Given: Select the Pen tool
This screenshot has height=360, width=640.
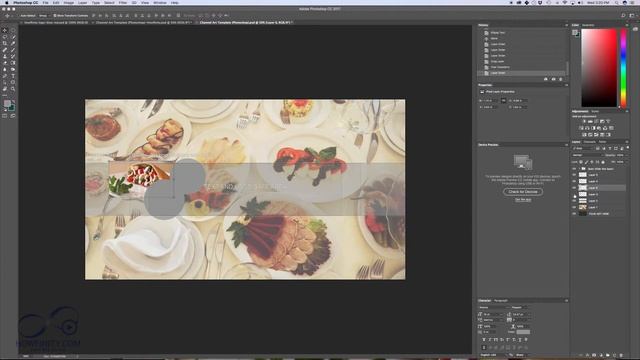Looking at the screenshot, I should click(4, 76).
